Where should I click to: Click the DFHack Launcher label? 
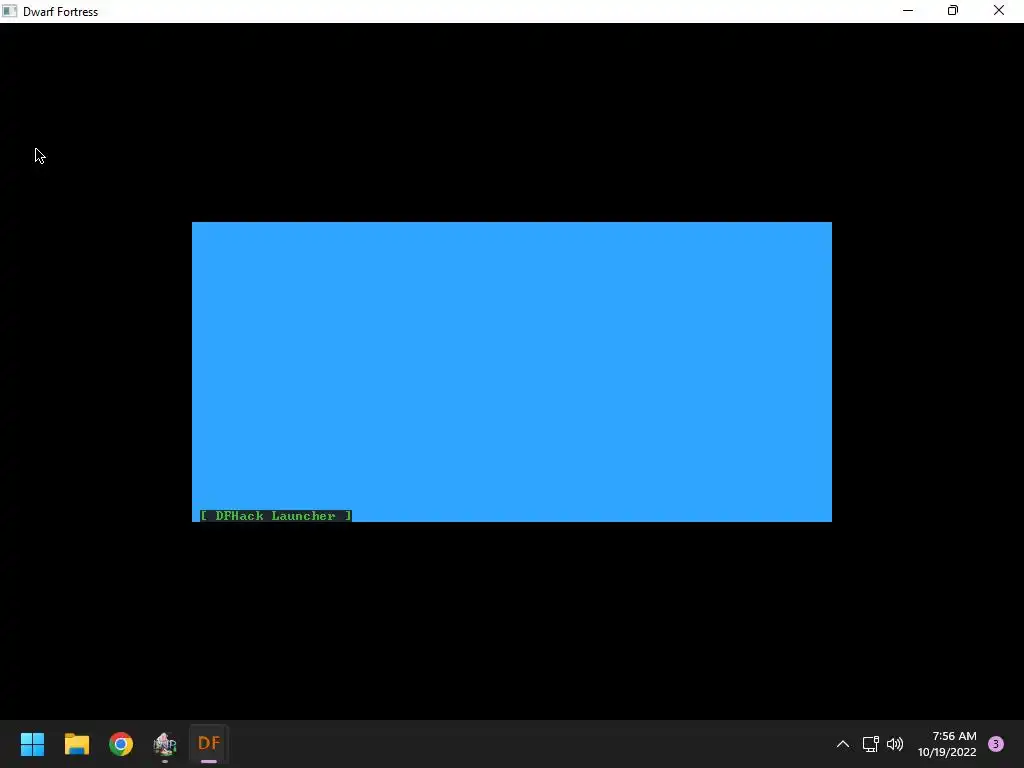click(276, 516)
